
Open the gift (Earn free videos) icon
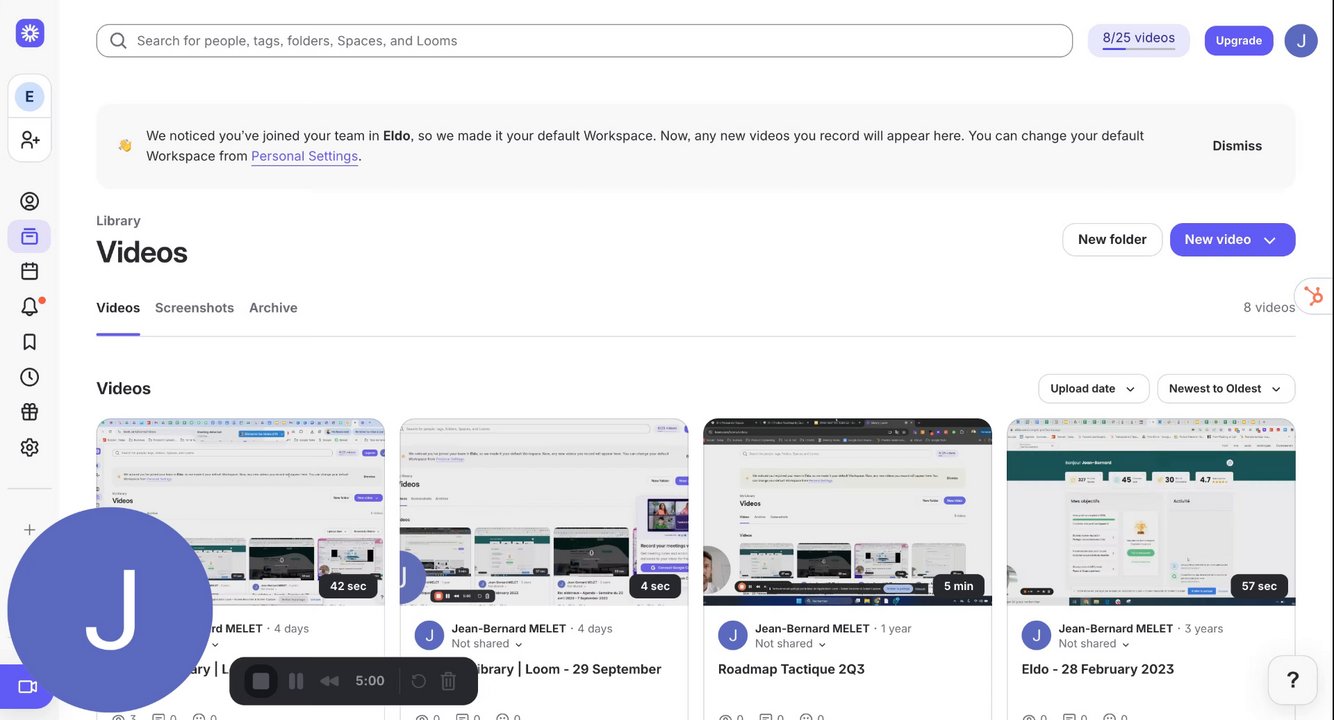[30, 412]
